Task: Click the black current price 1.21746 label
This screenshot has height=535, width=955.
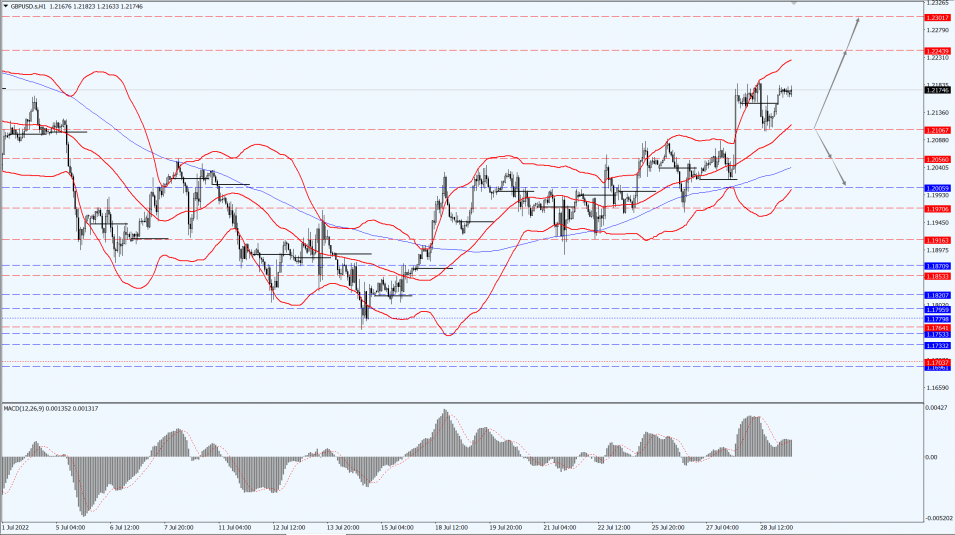Action: click(937, 90)
